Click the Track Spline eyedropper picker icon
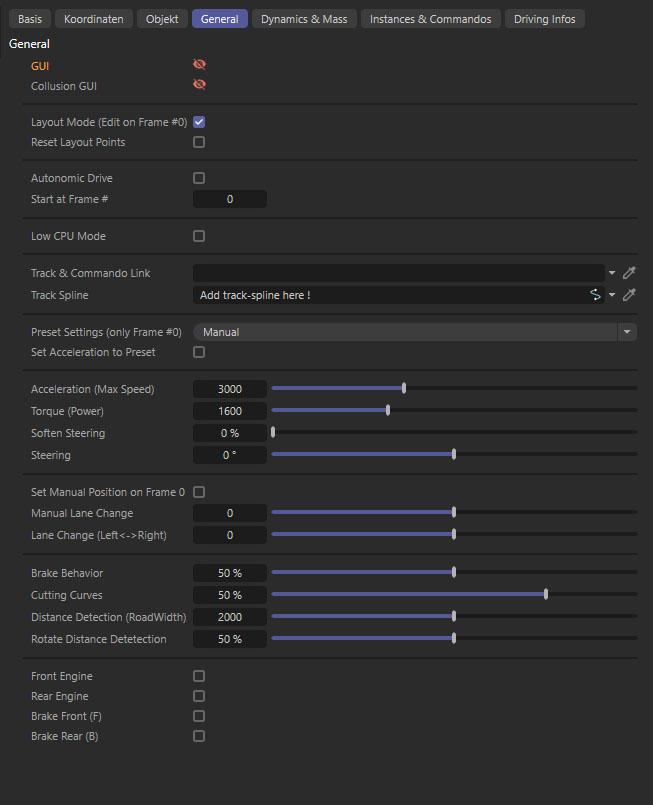Image resolution: width=653 pixels, height=805 pixels. pyautogui.click(x=629, y=295)
